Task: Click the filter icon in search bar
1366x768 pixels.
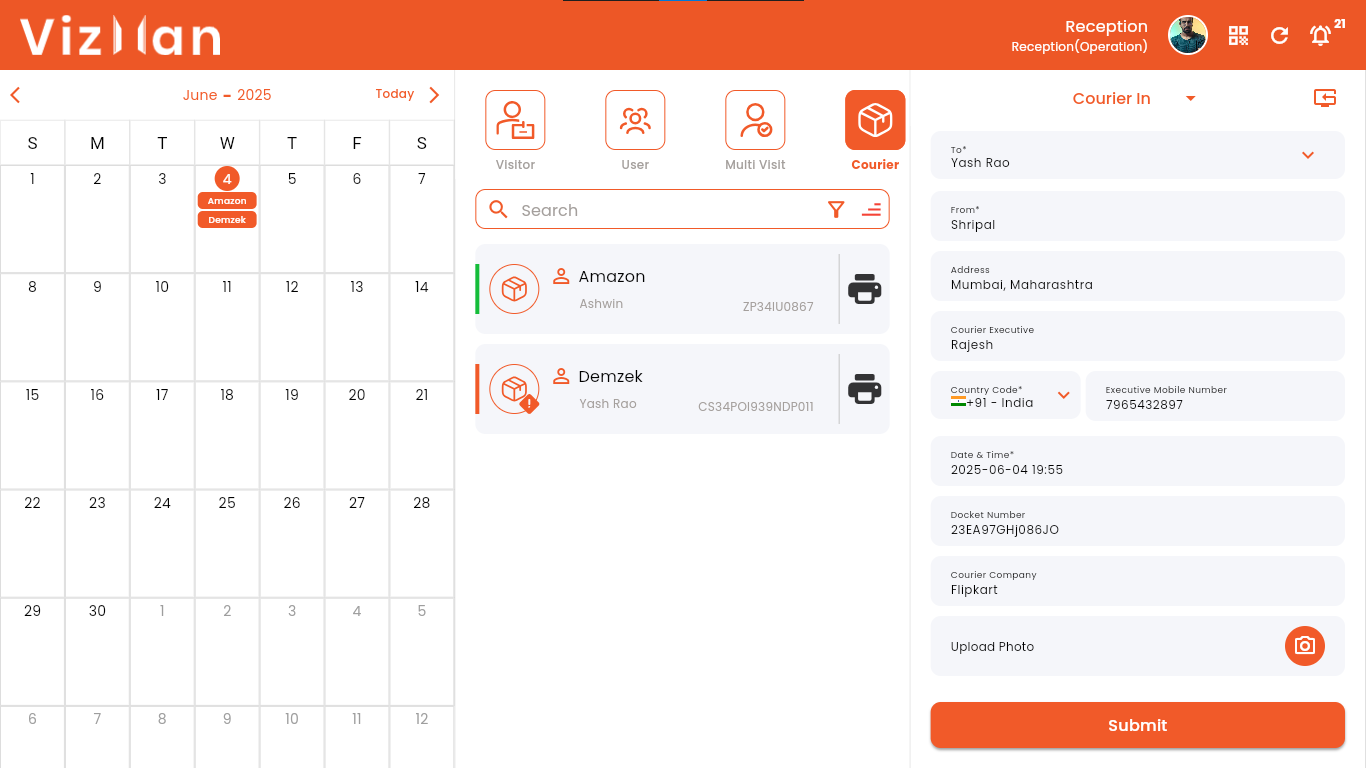Action: pos(836,209)
